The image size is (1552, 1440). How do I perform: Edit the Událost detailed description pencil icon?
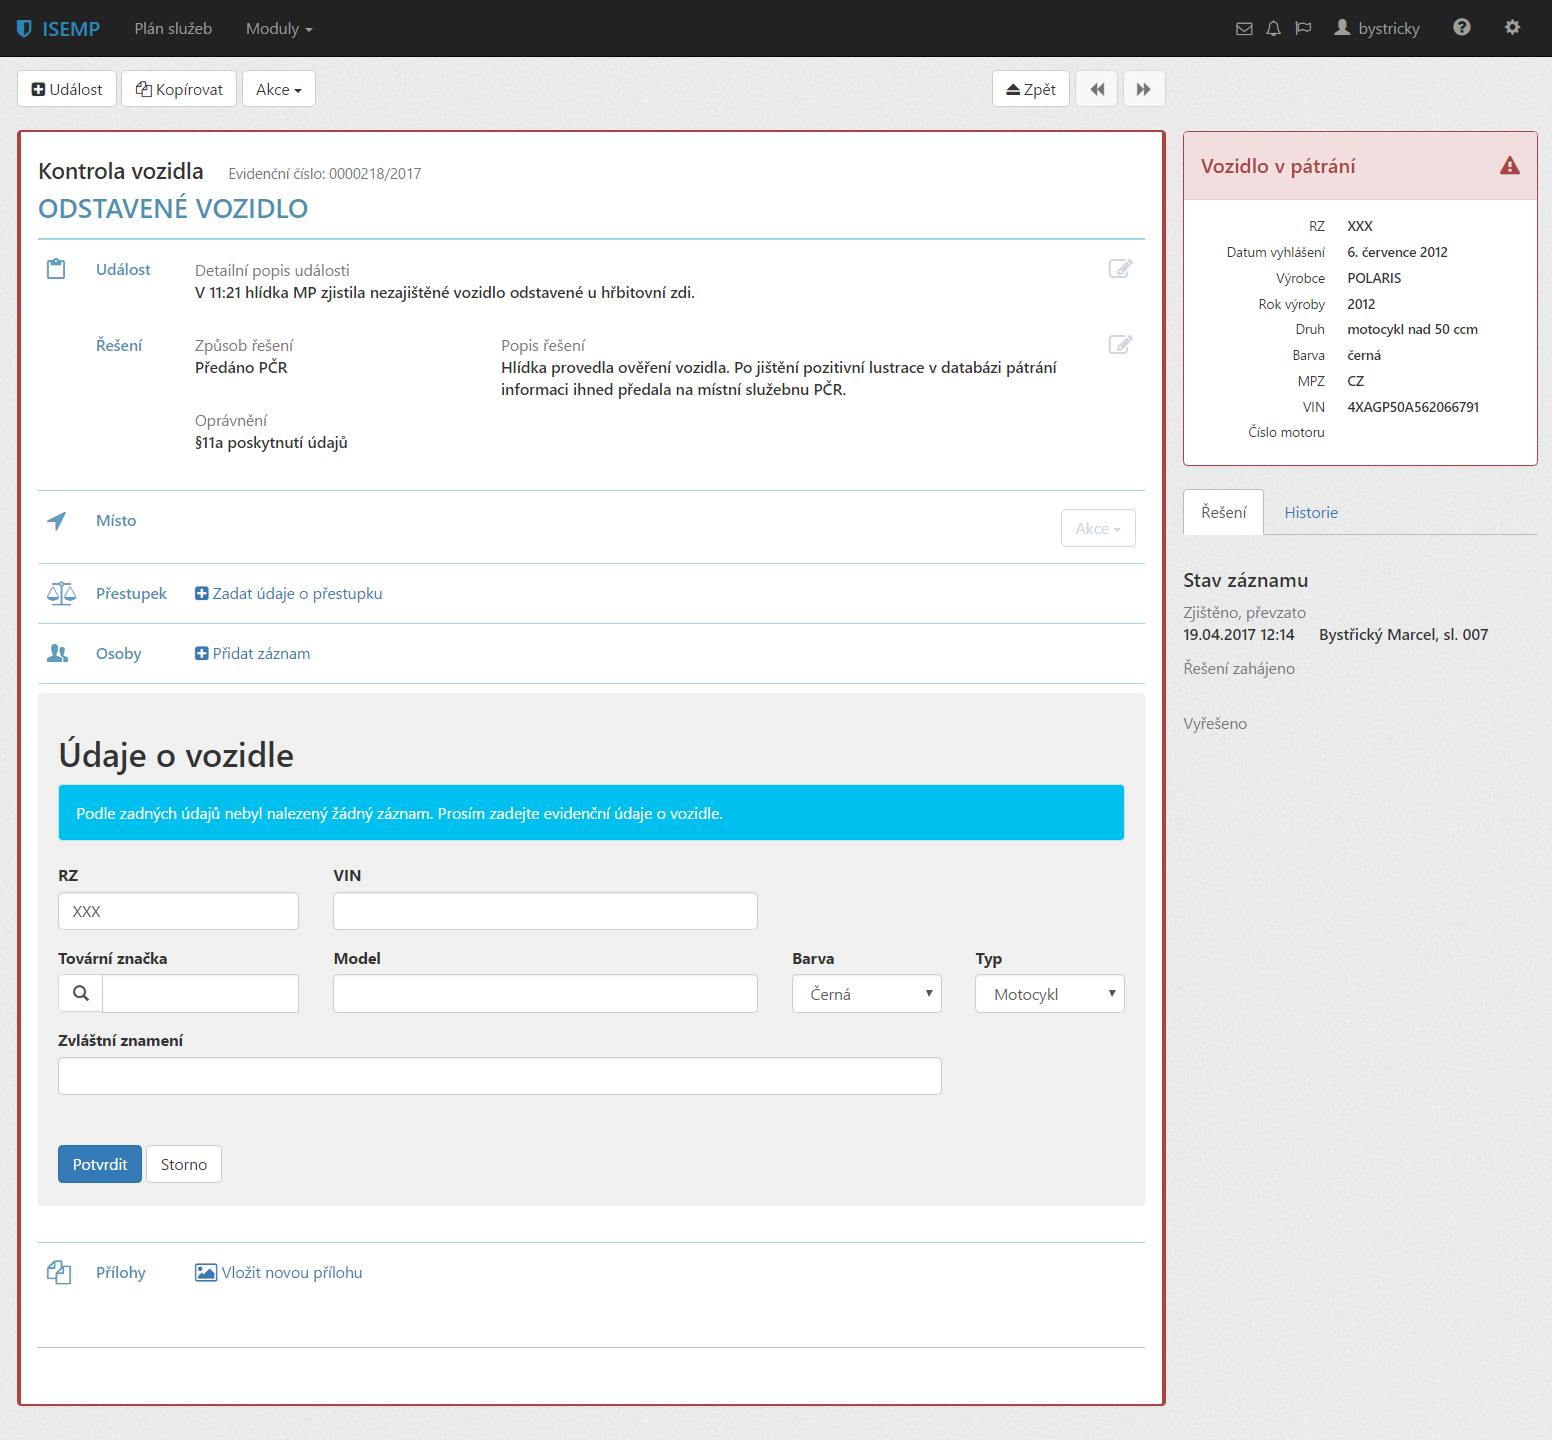point(1120,268)
